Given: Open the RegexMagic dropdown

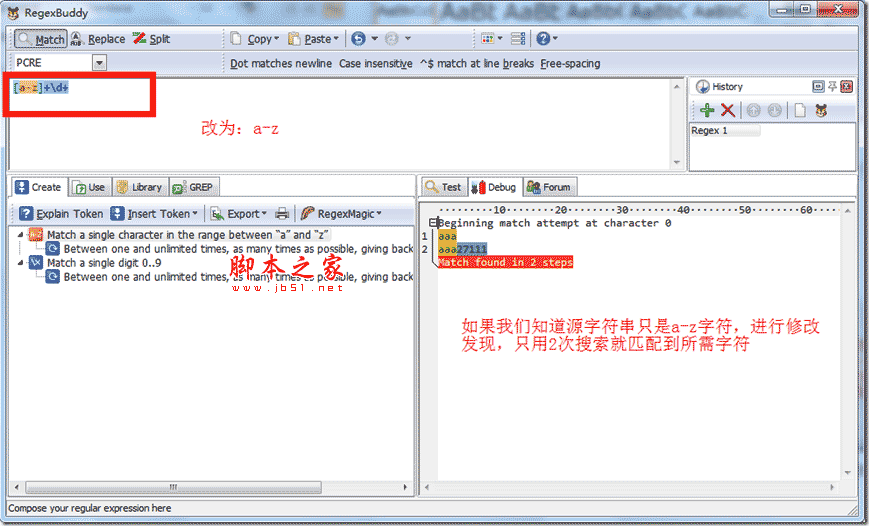Looking at the screenshot, I should (x=341, y=214).
